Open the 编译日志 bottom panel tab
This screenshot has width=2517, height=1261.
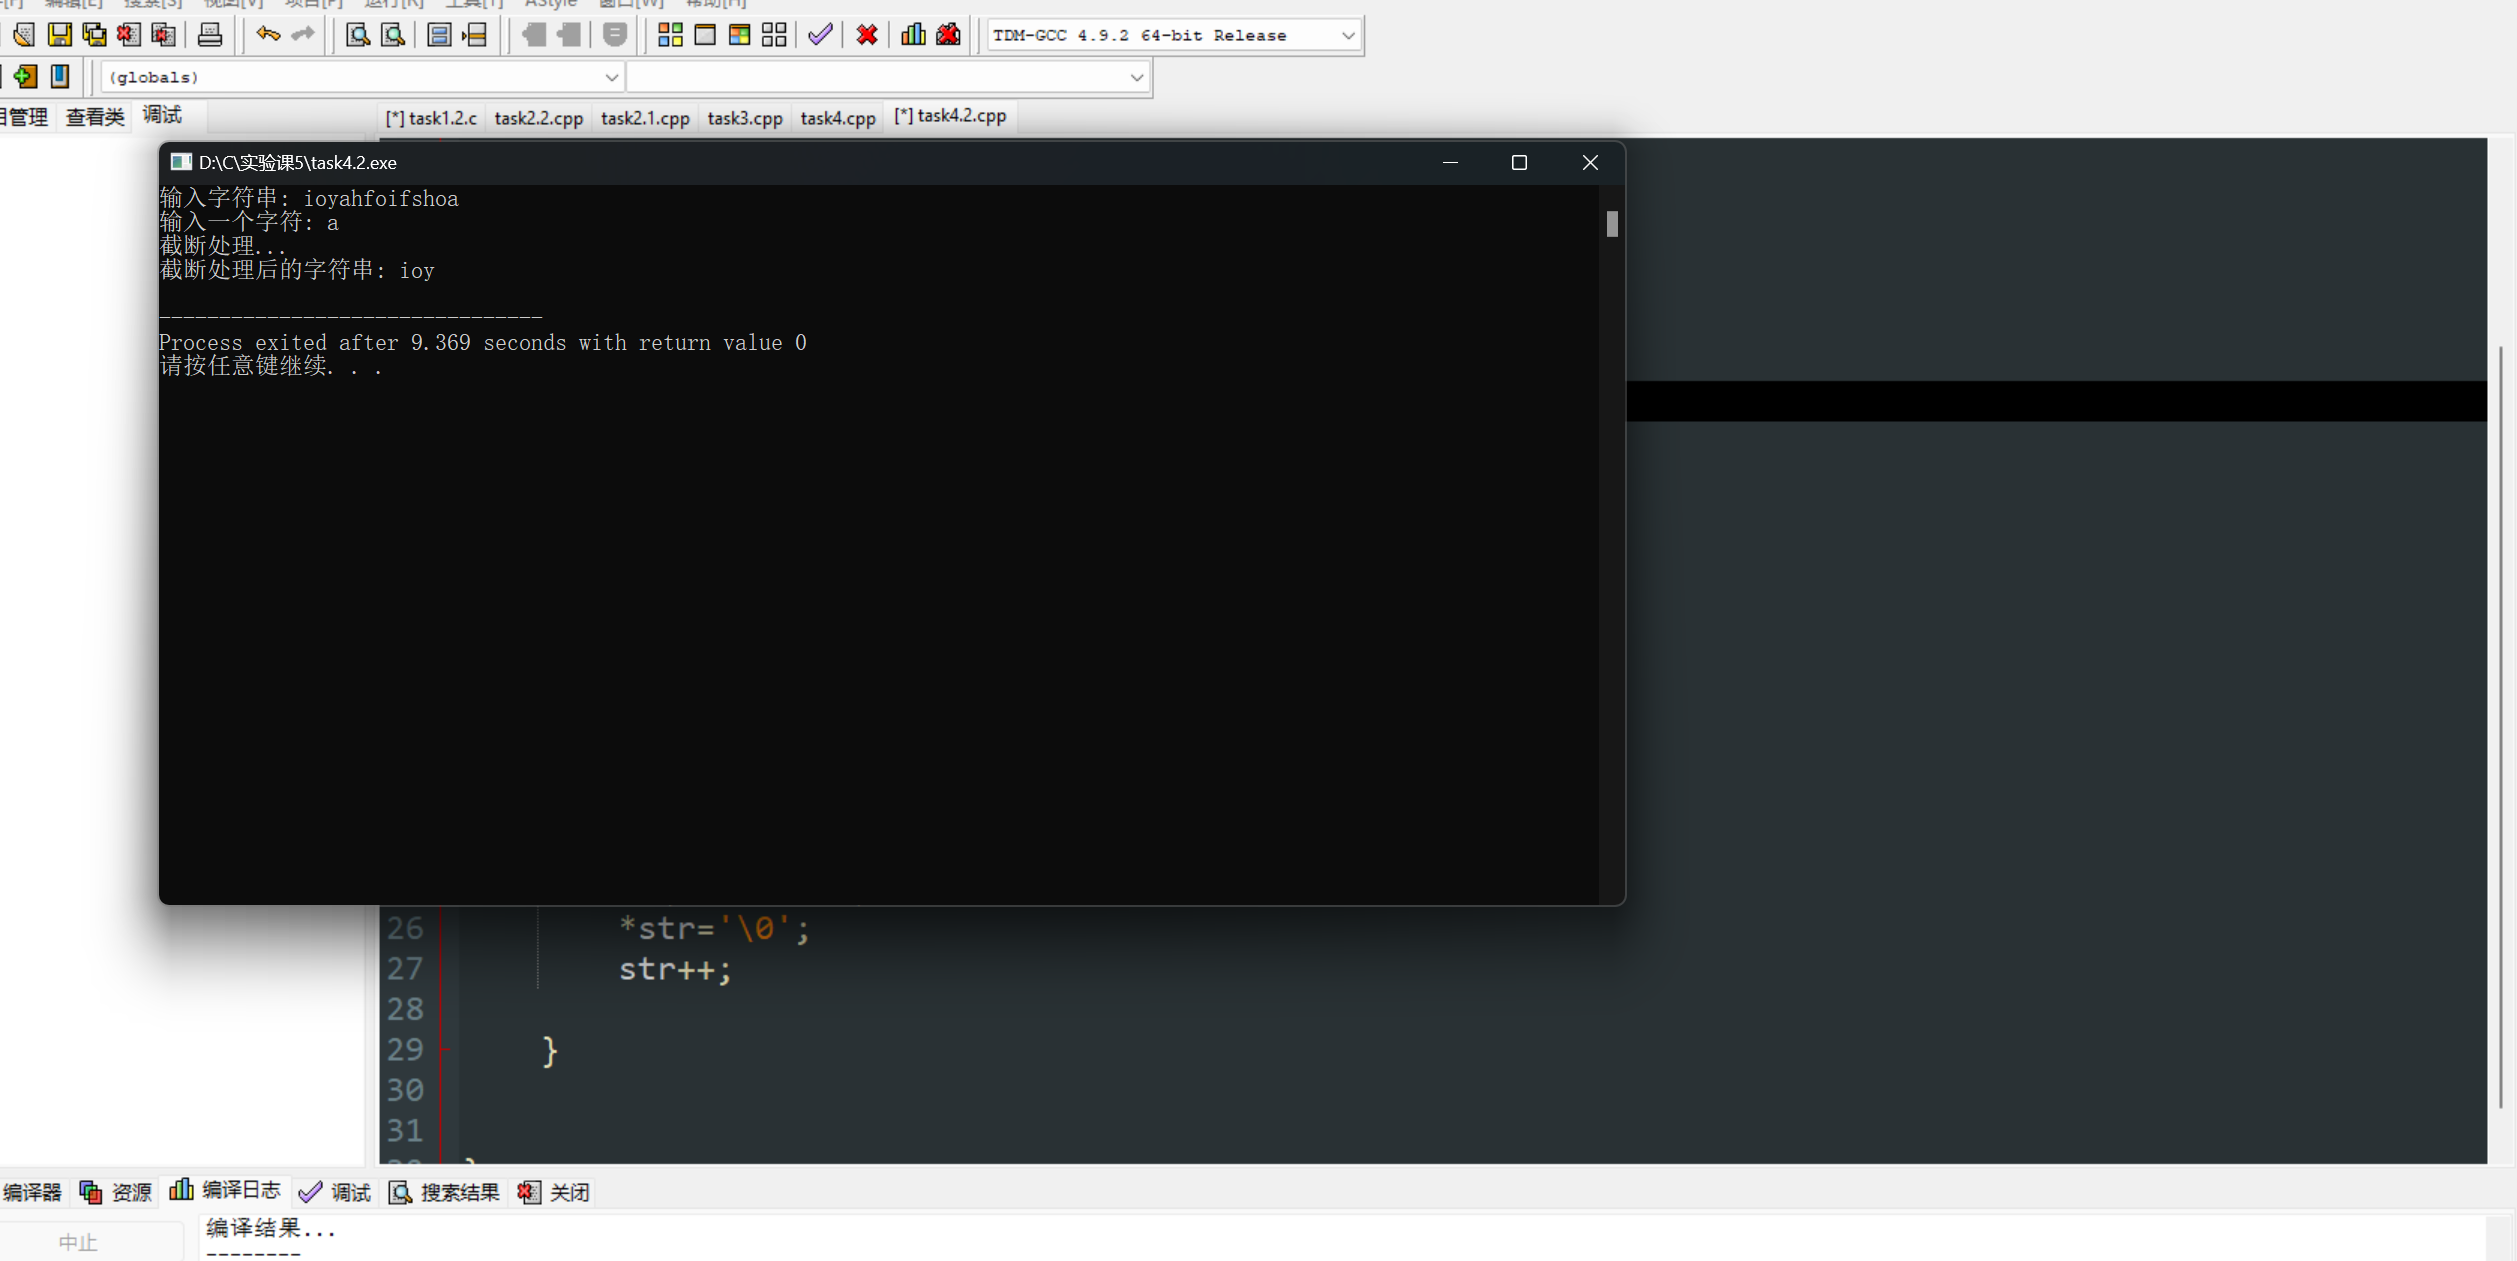coord(226,1190)
